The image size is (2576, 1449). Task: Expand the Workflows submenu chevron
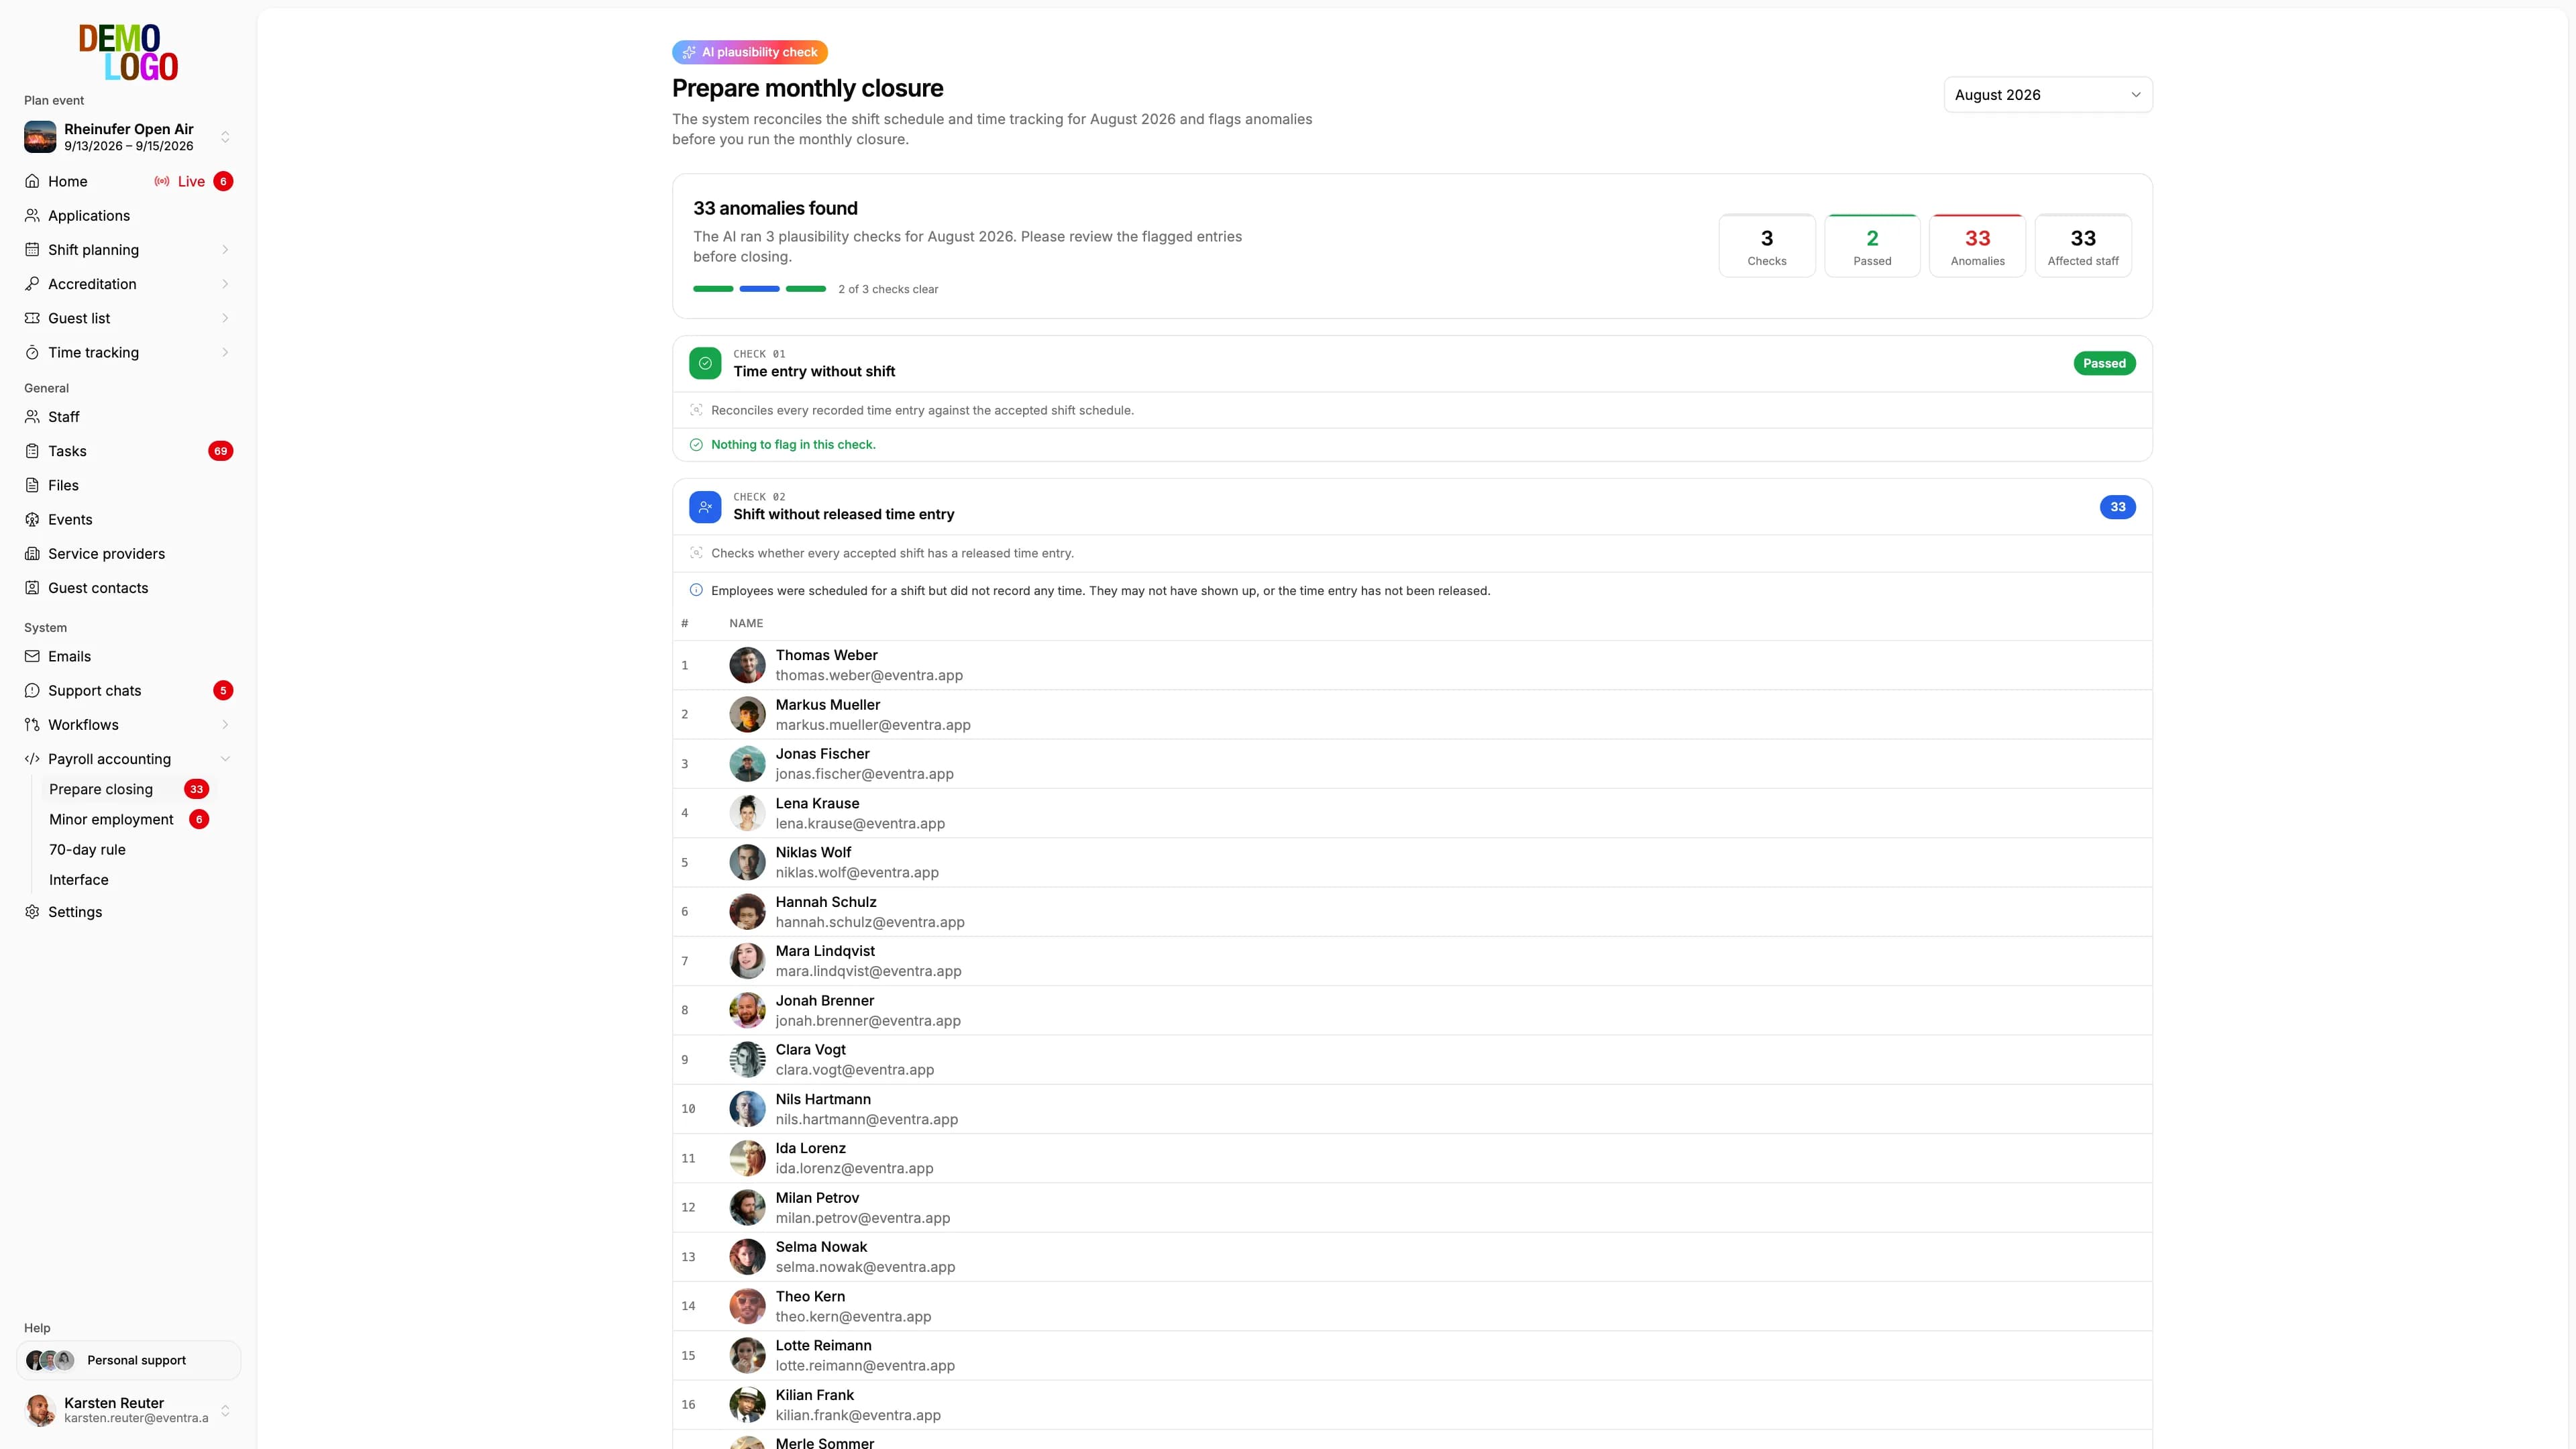[x=225, y=725]
